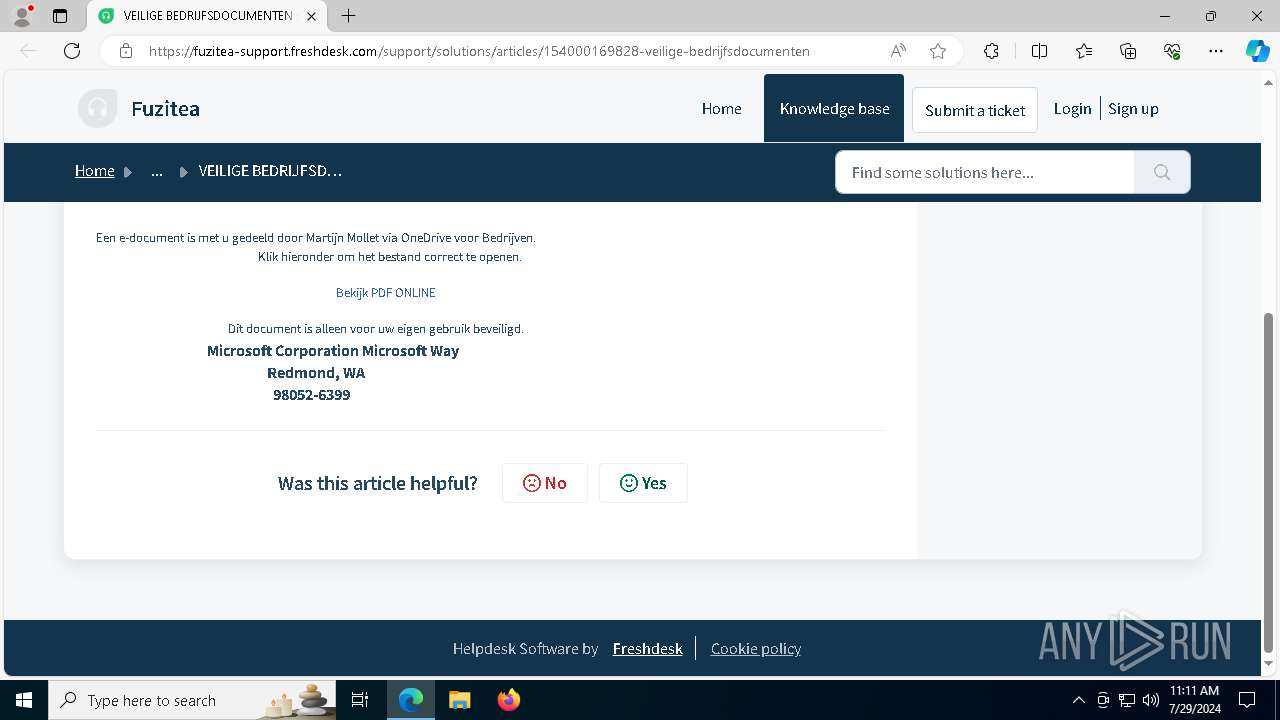This screenshot has height=720, width=1280.
Task: Open Microsoft Edge from taskbar
Action: click(411, 700)
